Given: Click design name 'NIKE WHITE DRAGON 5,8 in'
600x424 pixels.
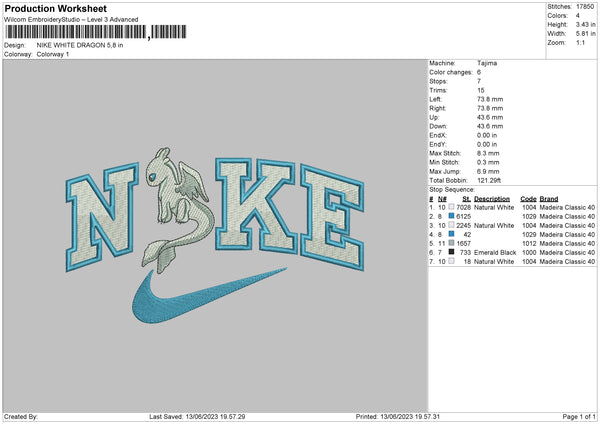Looking at the screenshot, I should 80,45.
